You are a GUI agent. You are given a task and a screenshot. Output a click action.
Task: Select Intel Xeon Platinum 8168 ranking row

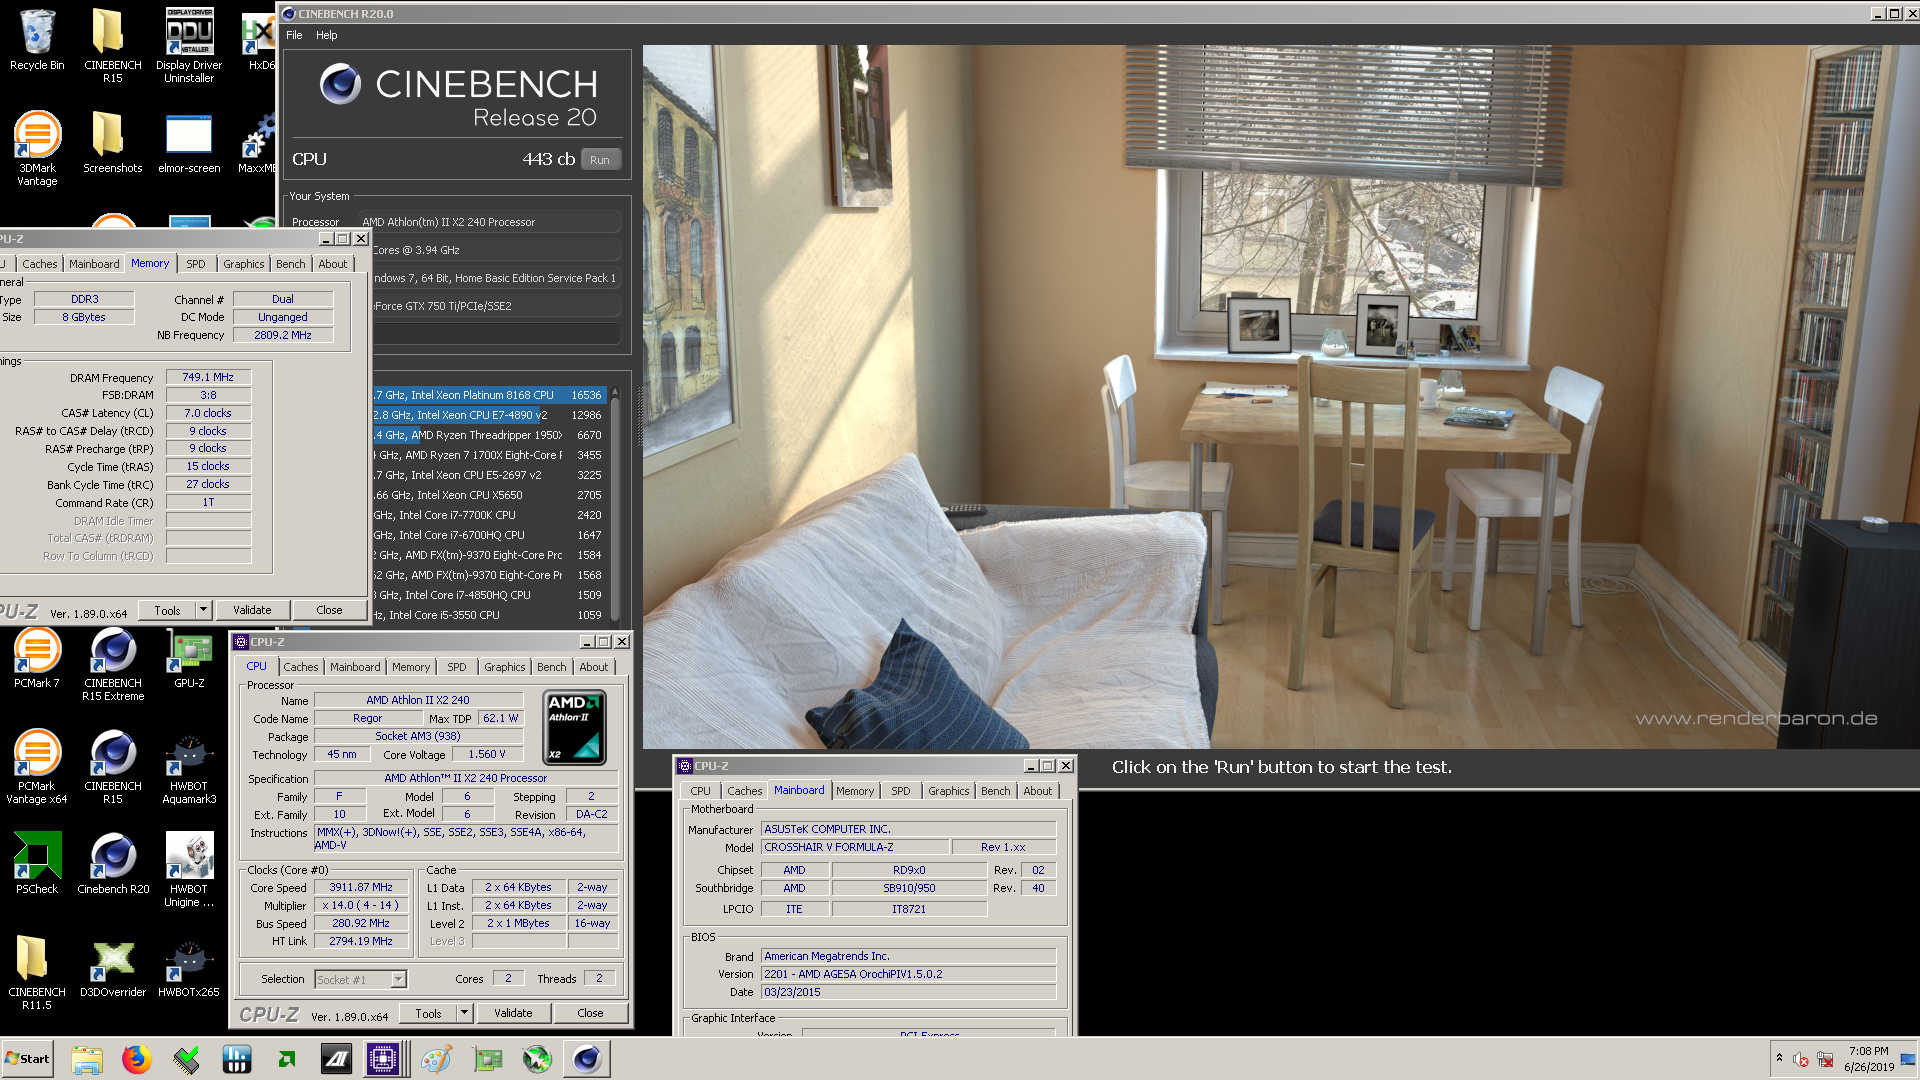point(488,395)
